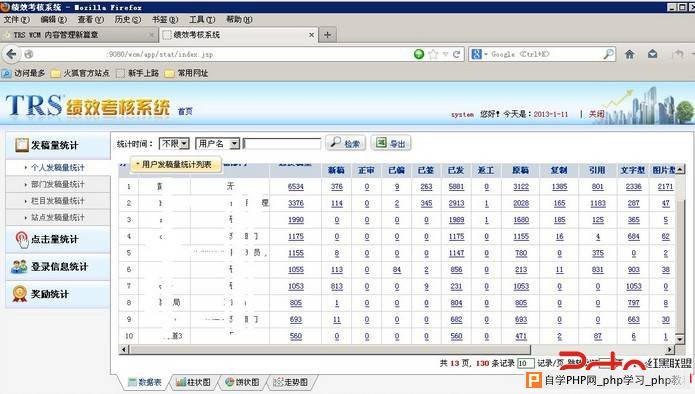695x394 pixels.
Task: Click the 检索 search button
Action: [346, 143]
